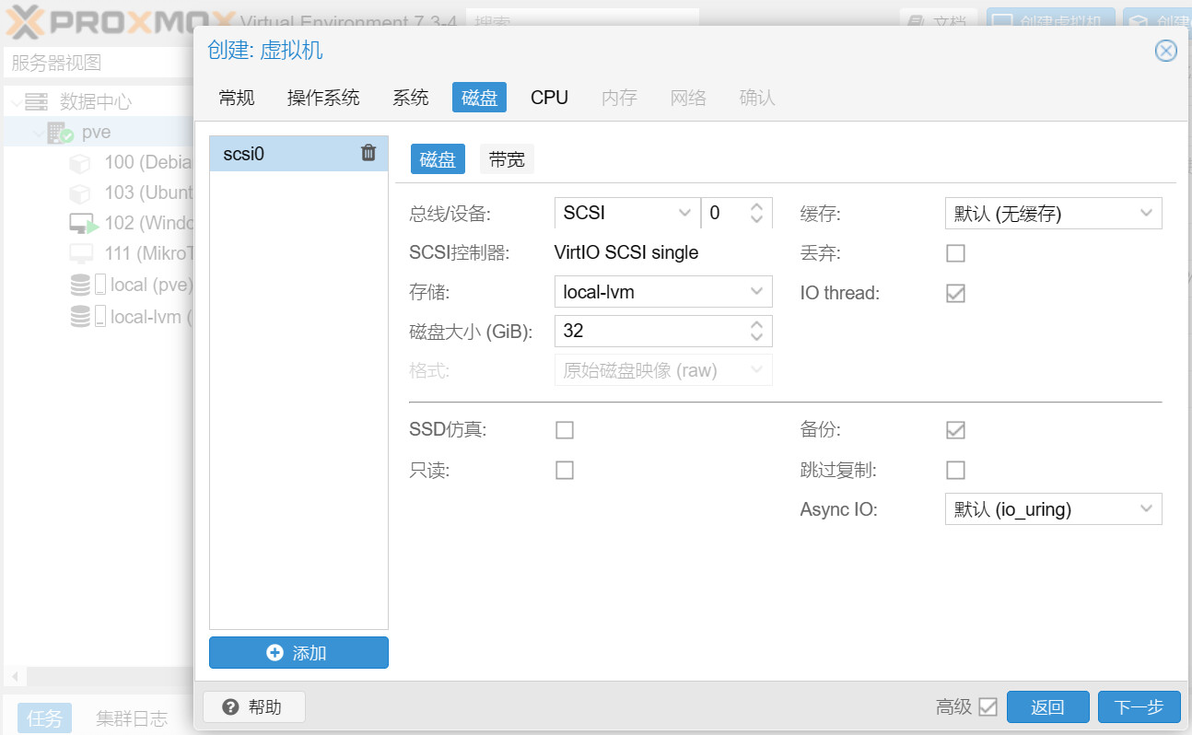
Task: Click the 帮助 help button
Action: [x=254, y=707]
